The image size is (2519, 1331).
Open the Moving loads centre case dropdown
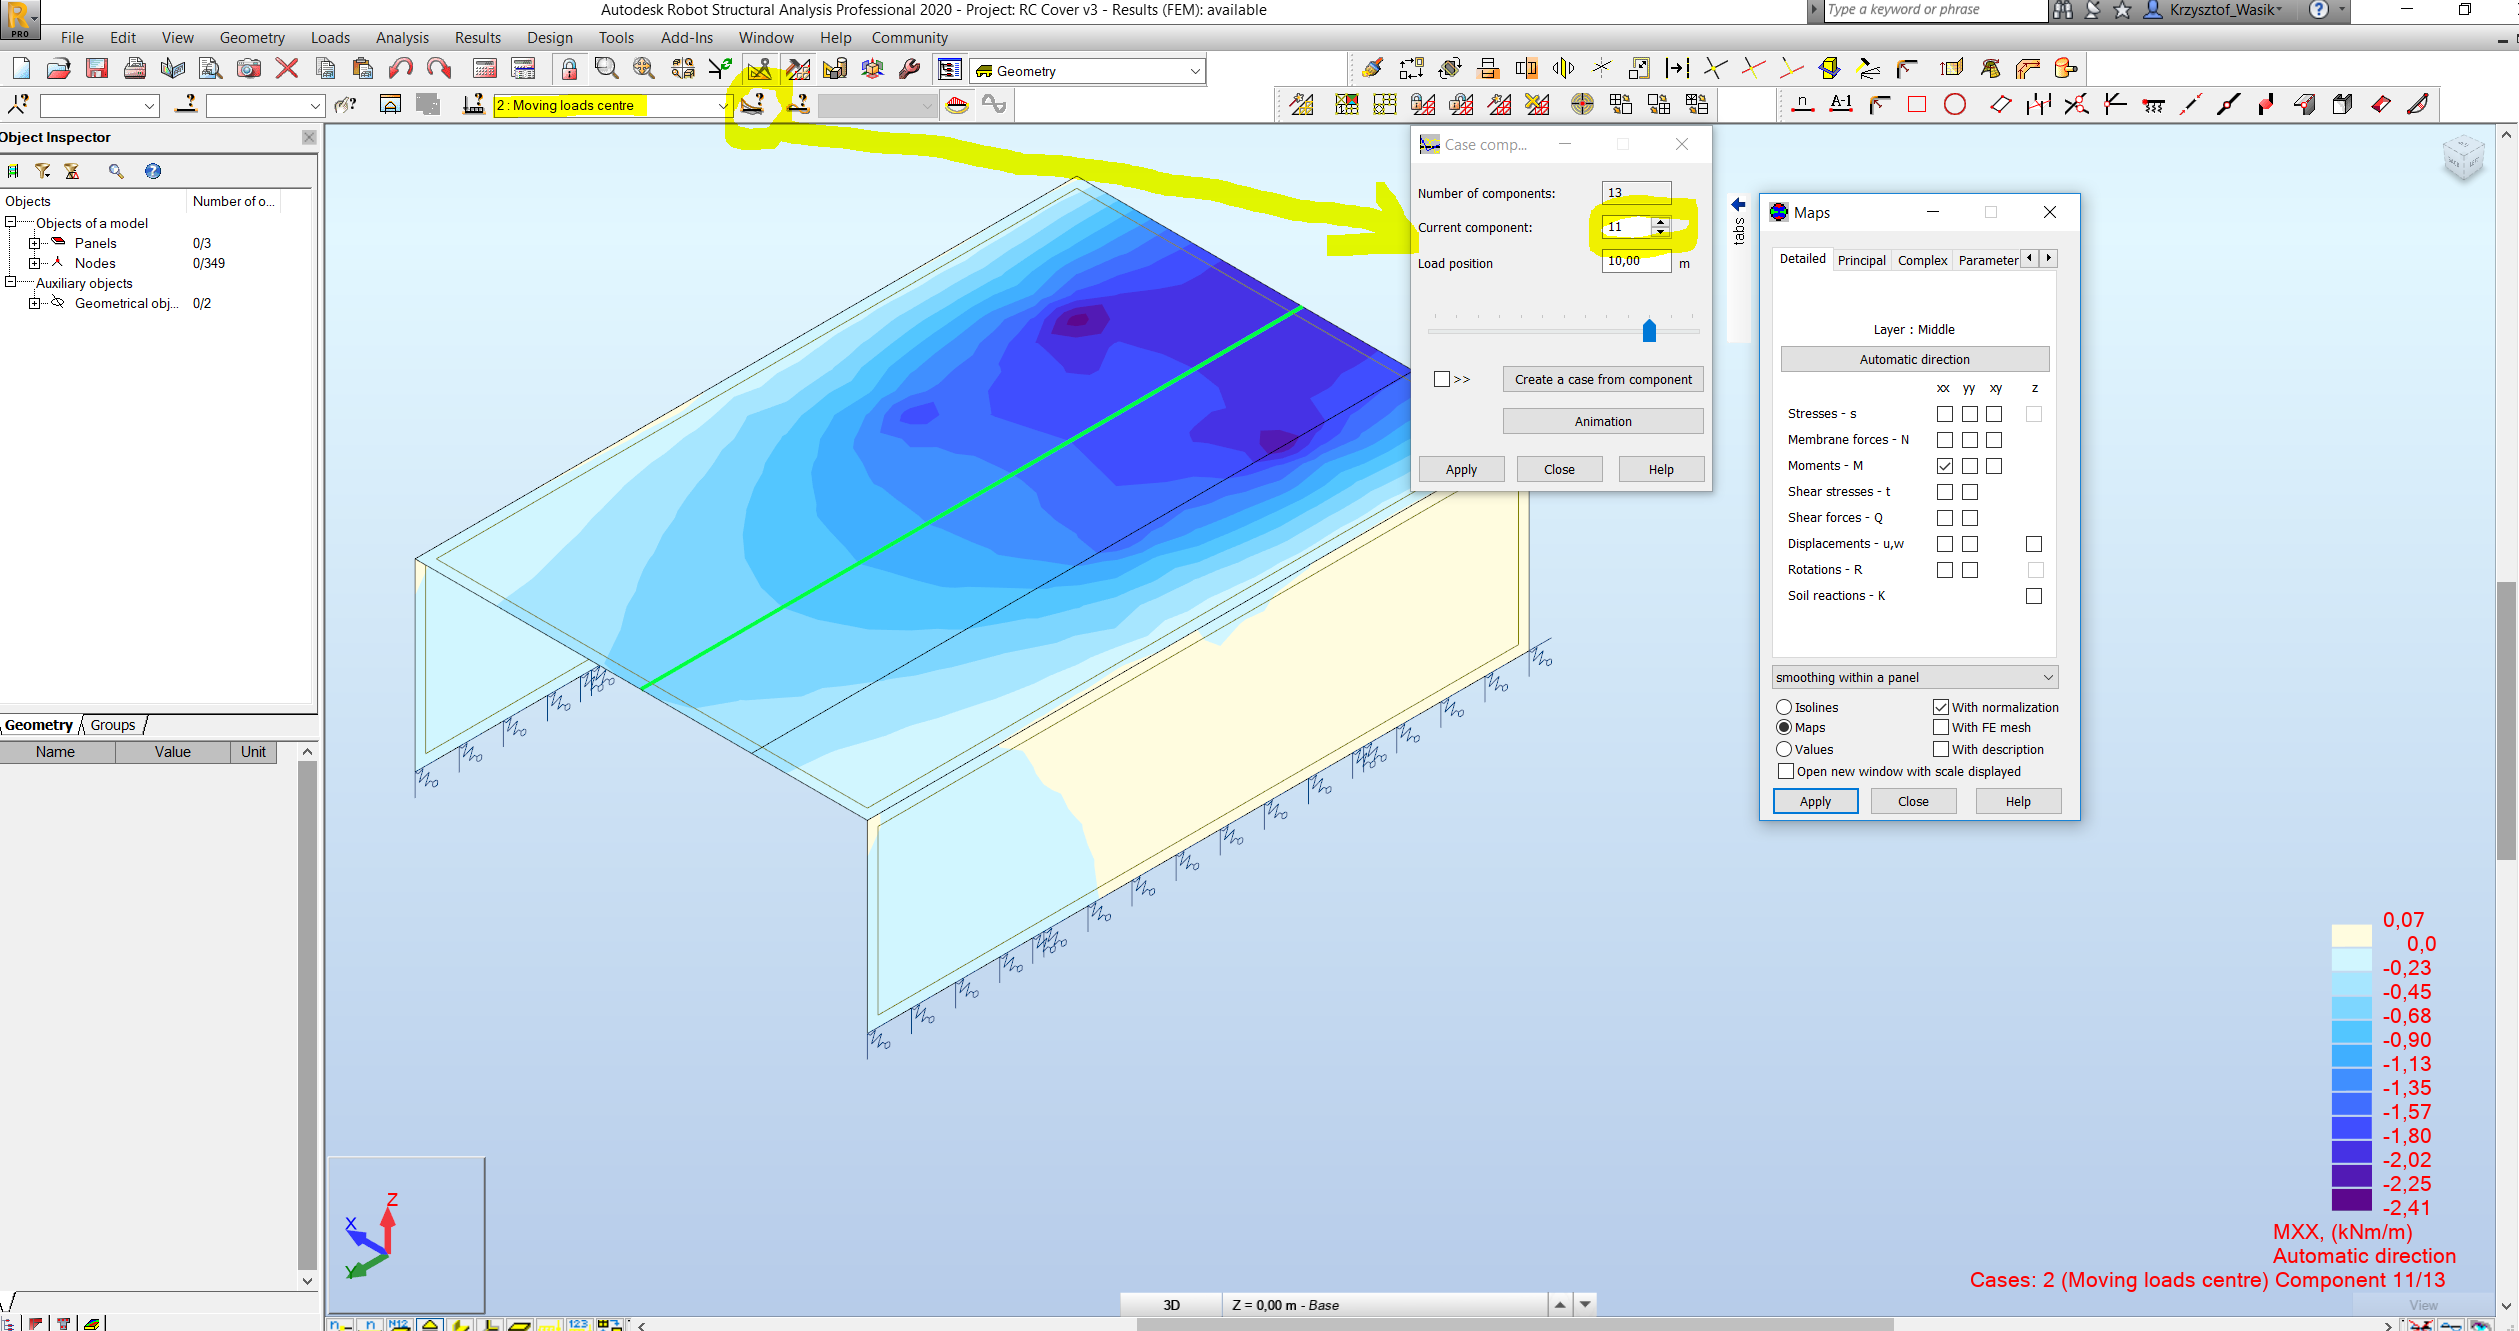[x=722, y=105]
